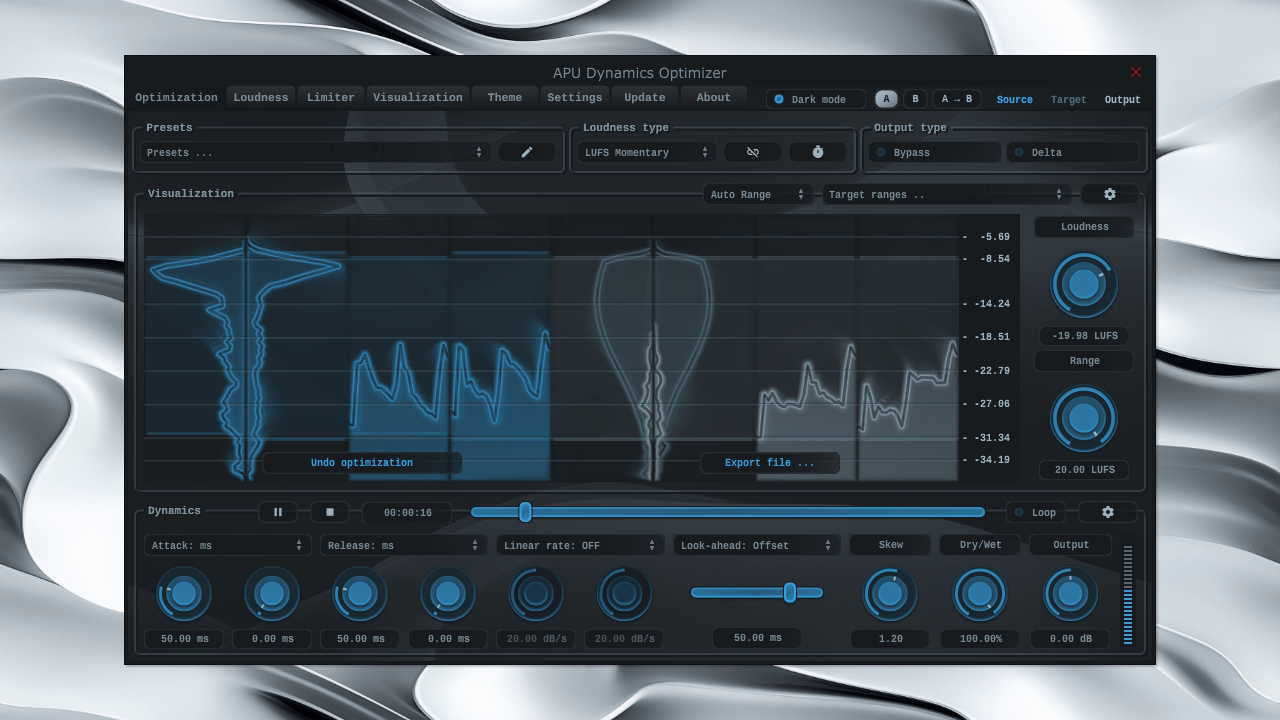Toggle Loop playback
The height and width of the screenshot is (720, 1280).
click(1037, 512)
